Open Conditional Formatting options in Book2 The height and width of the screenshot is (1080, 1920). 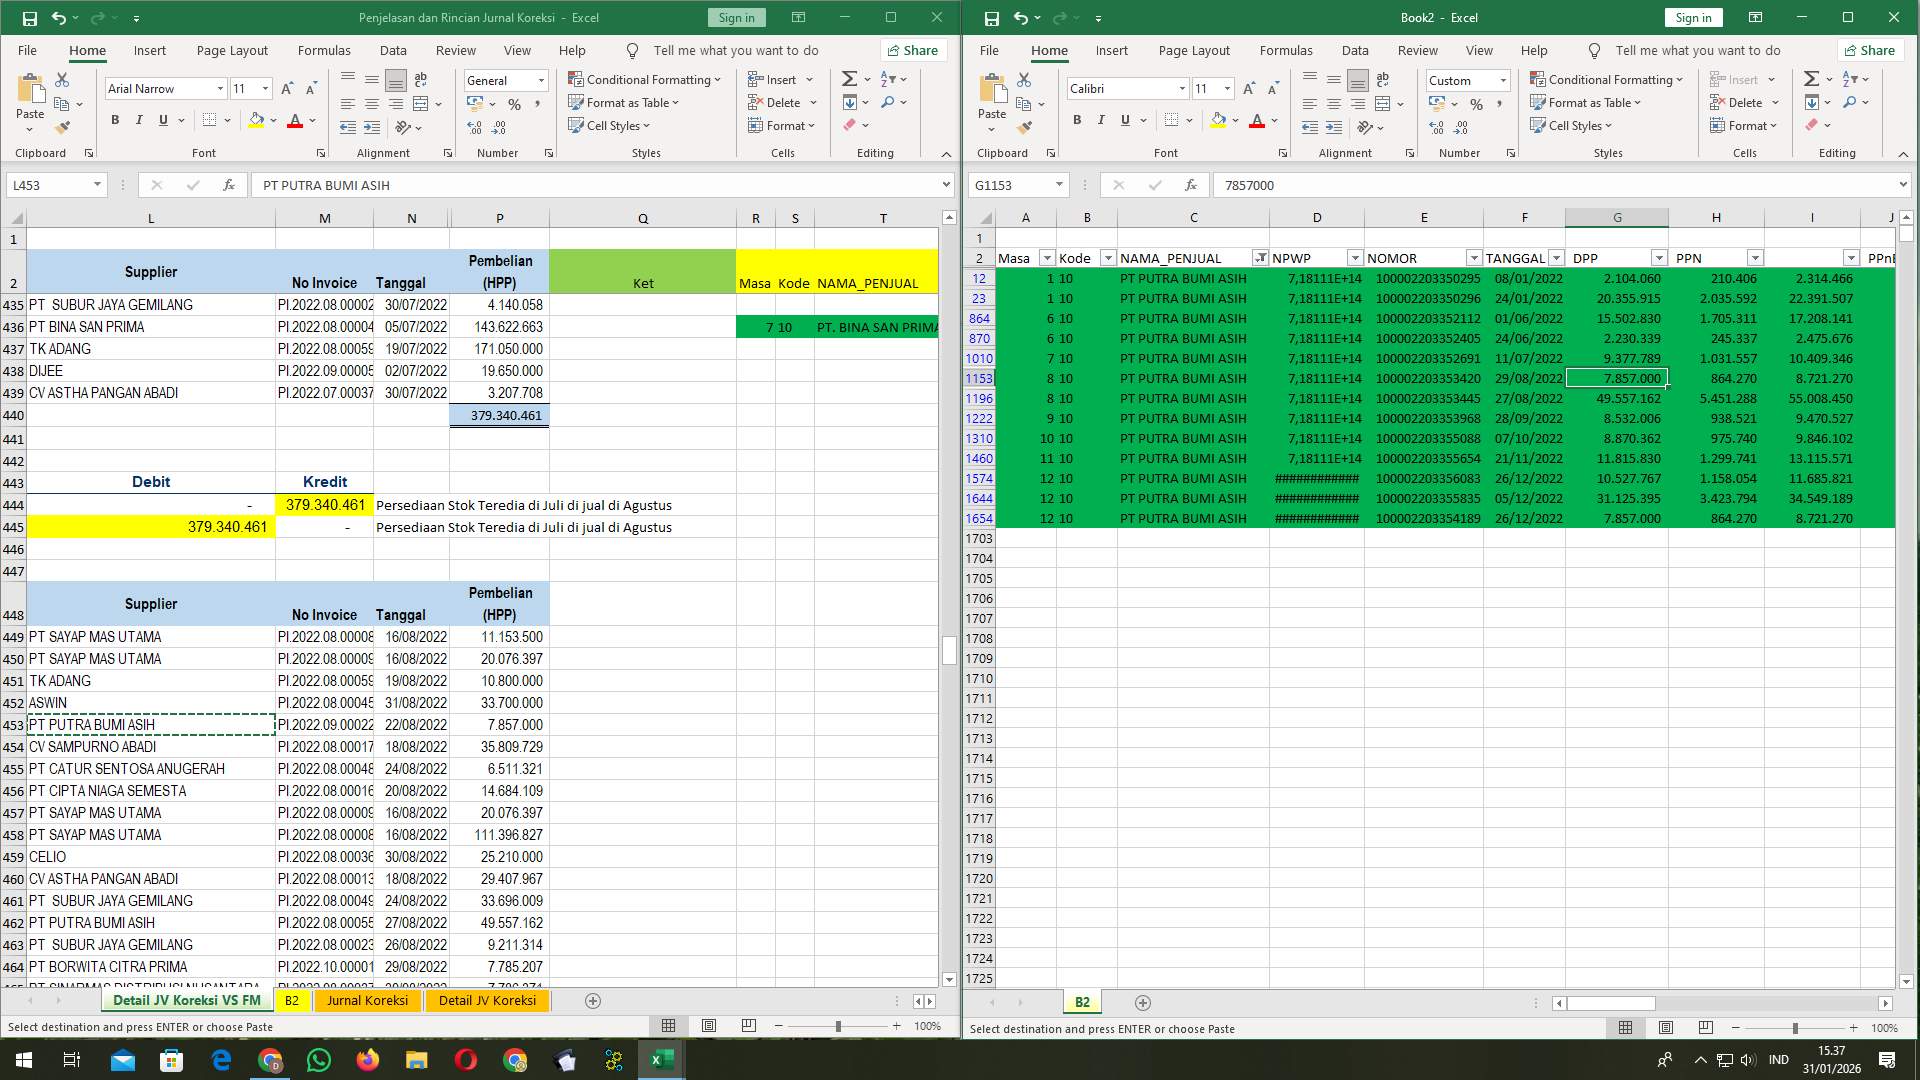click(1606, 79)
